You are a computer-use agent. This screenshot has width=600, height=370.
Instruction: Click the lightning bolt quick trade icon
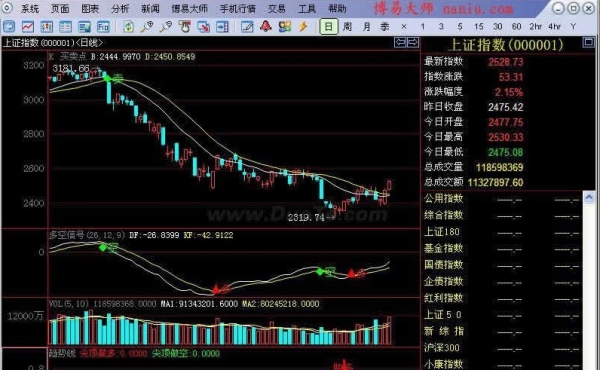(x=303, y=26)
